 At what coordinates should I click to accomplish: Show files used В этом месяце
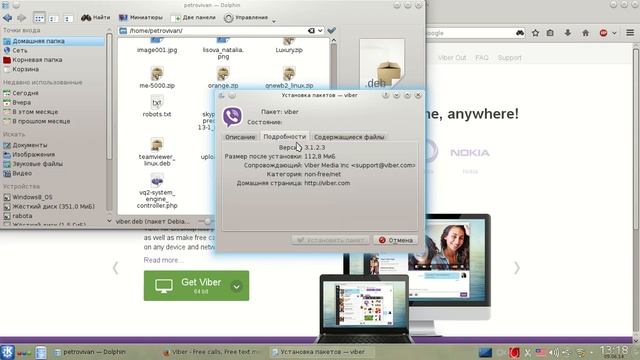click(31, 111)
